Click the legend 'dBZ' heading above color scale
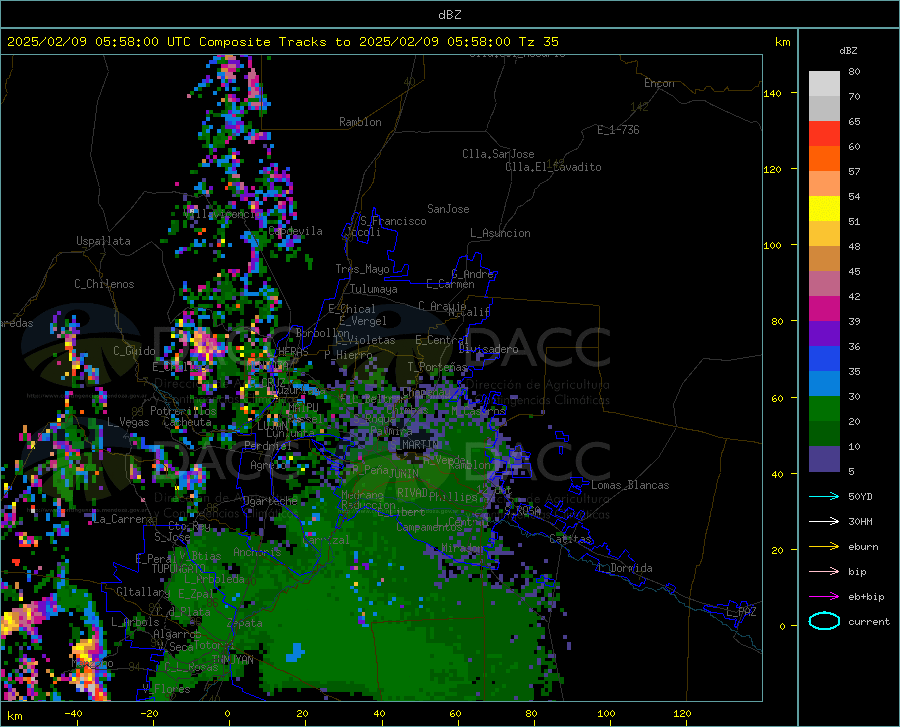 point(848,50)
